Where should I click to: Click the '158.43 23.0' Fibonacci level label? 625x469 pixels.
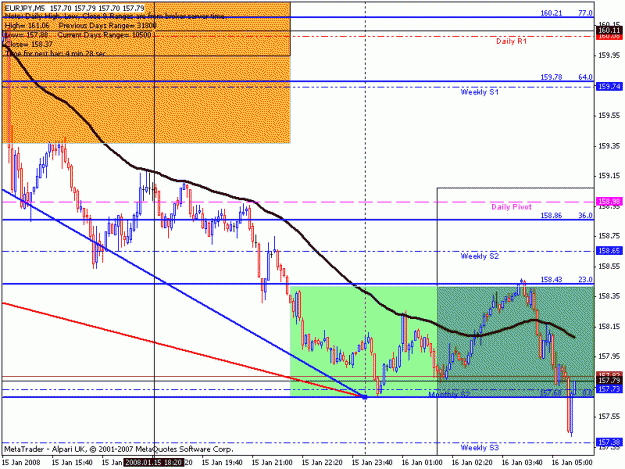(566, 280)
